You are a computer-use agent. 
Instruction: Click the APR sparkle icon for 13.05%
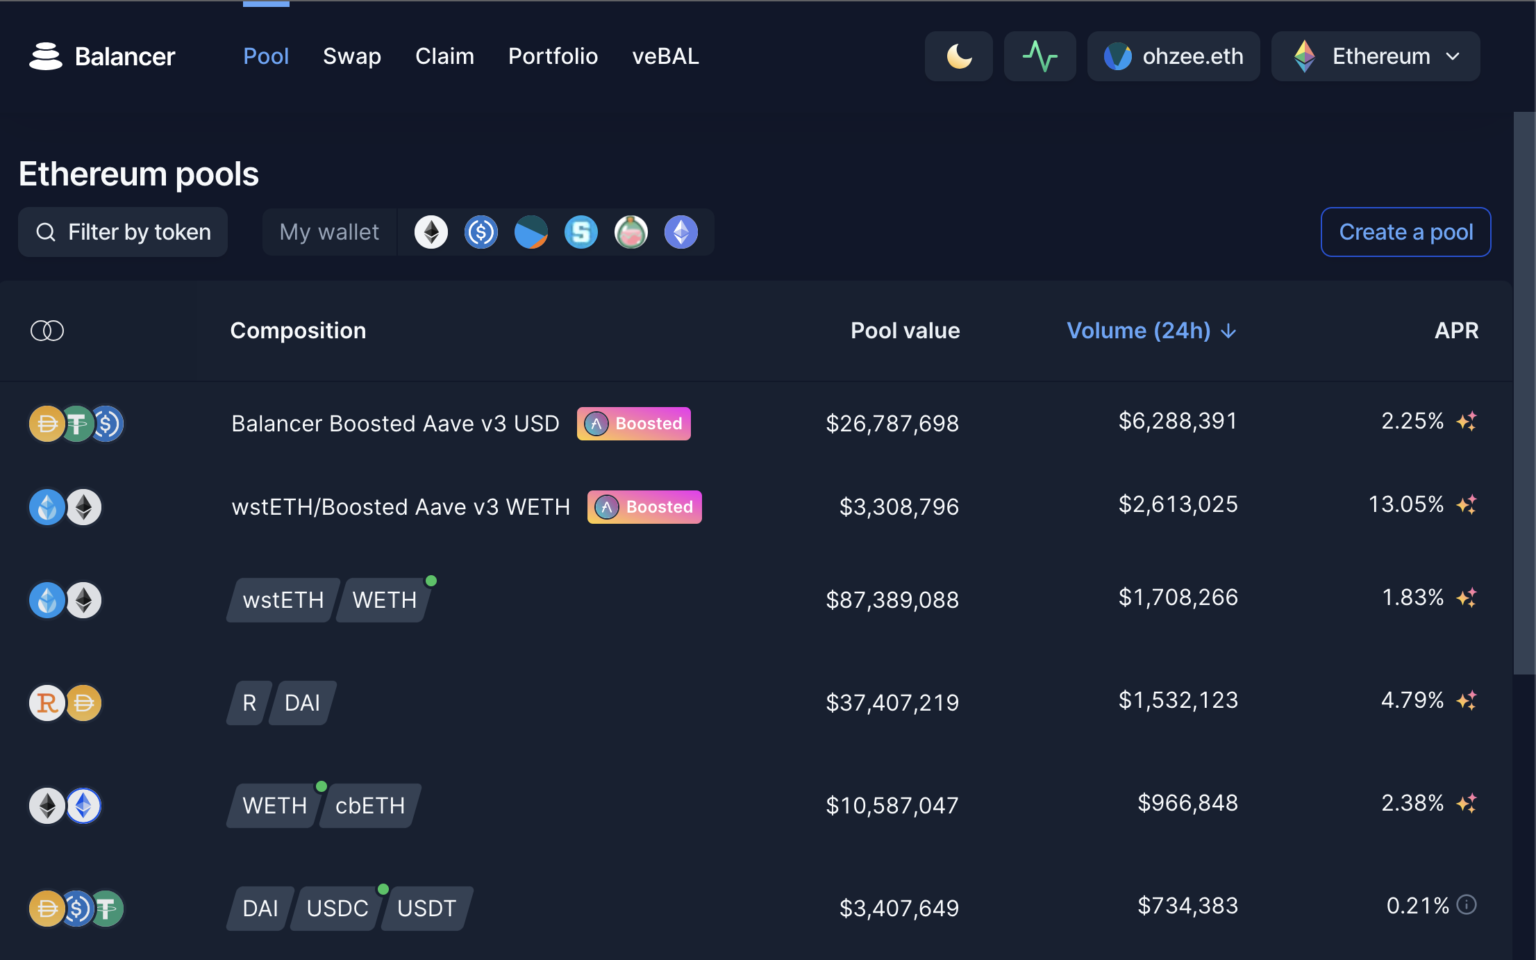(x=1466, y=505)
